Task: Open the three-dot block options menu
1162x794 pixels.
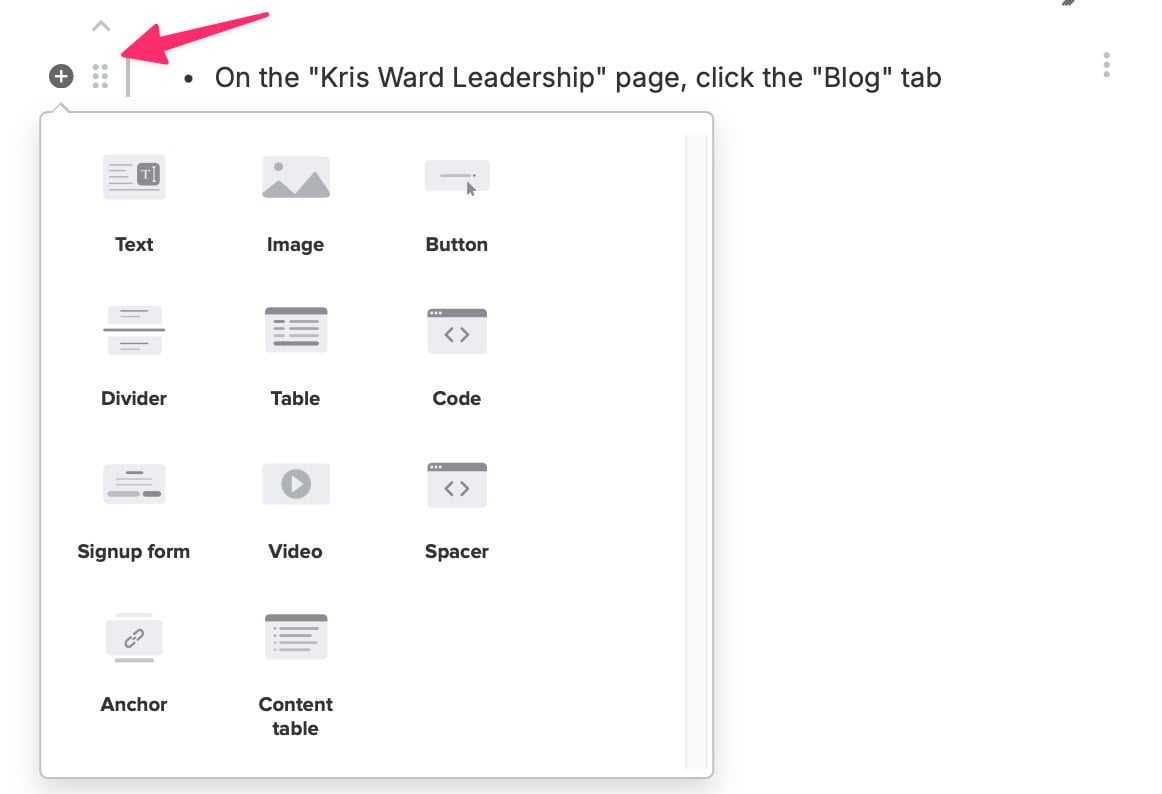Action: (1106, 65)
